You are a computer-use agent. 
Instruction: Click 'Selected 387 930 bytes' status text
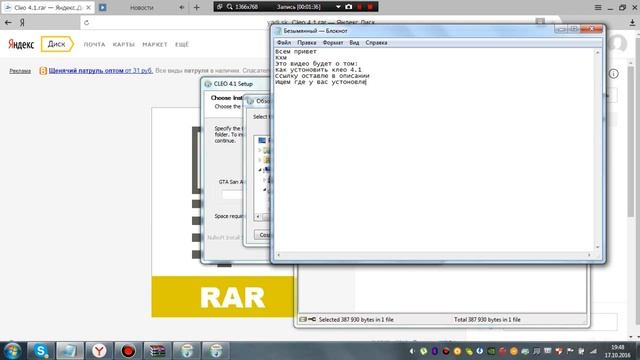tap(356, 320)
